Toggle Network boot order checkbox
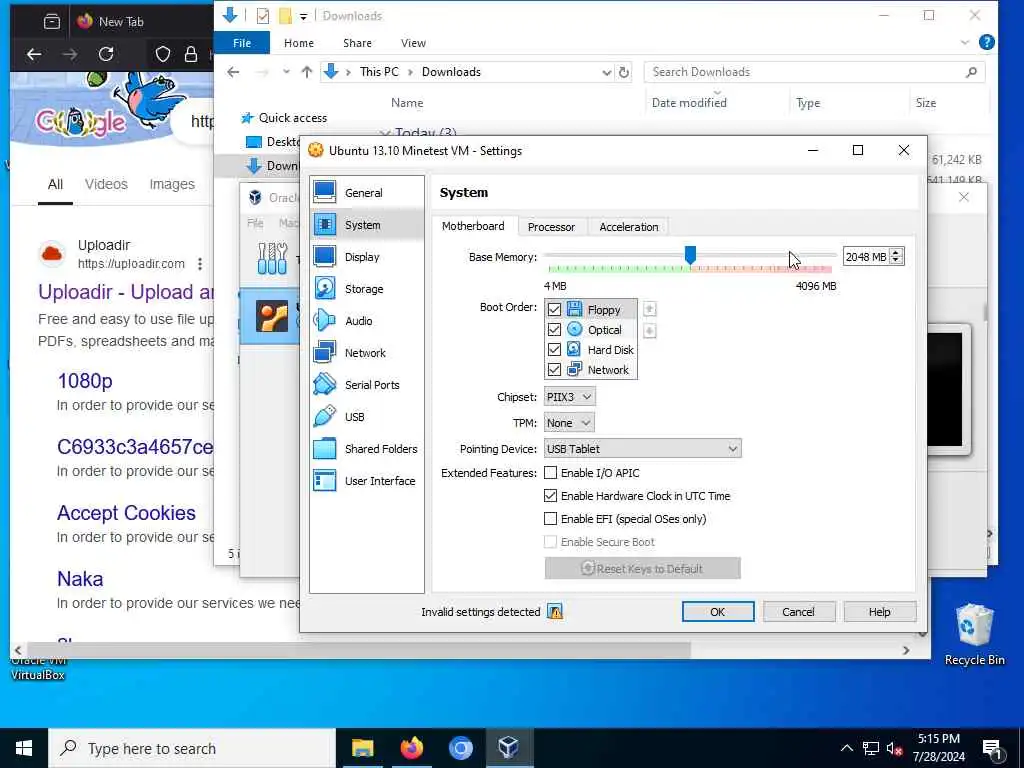The height and width of the screenshot is (768, 1024). [x=554, y=370]
